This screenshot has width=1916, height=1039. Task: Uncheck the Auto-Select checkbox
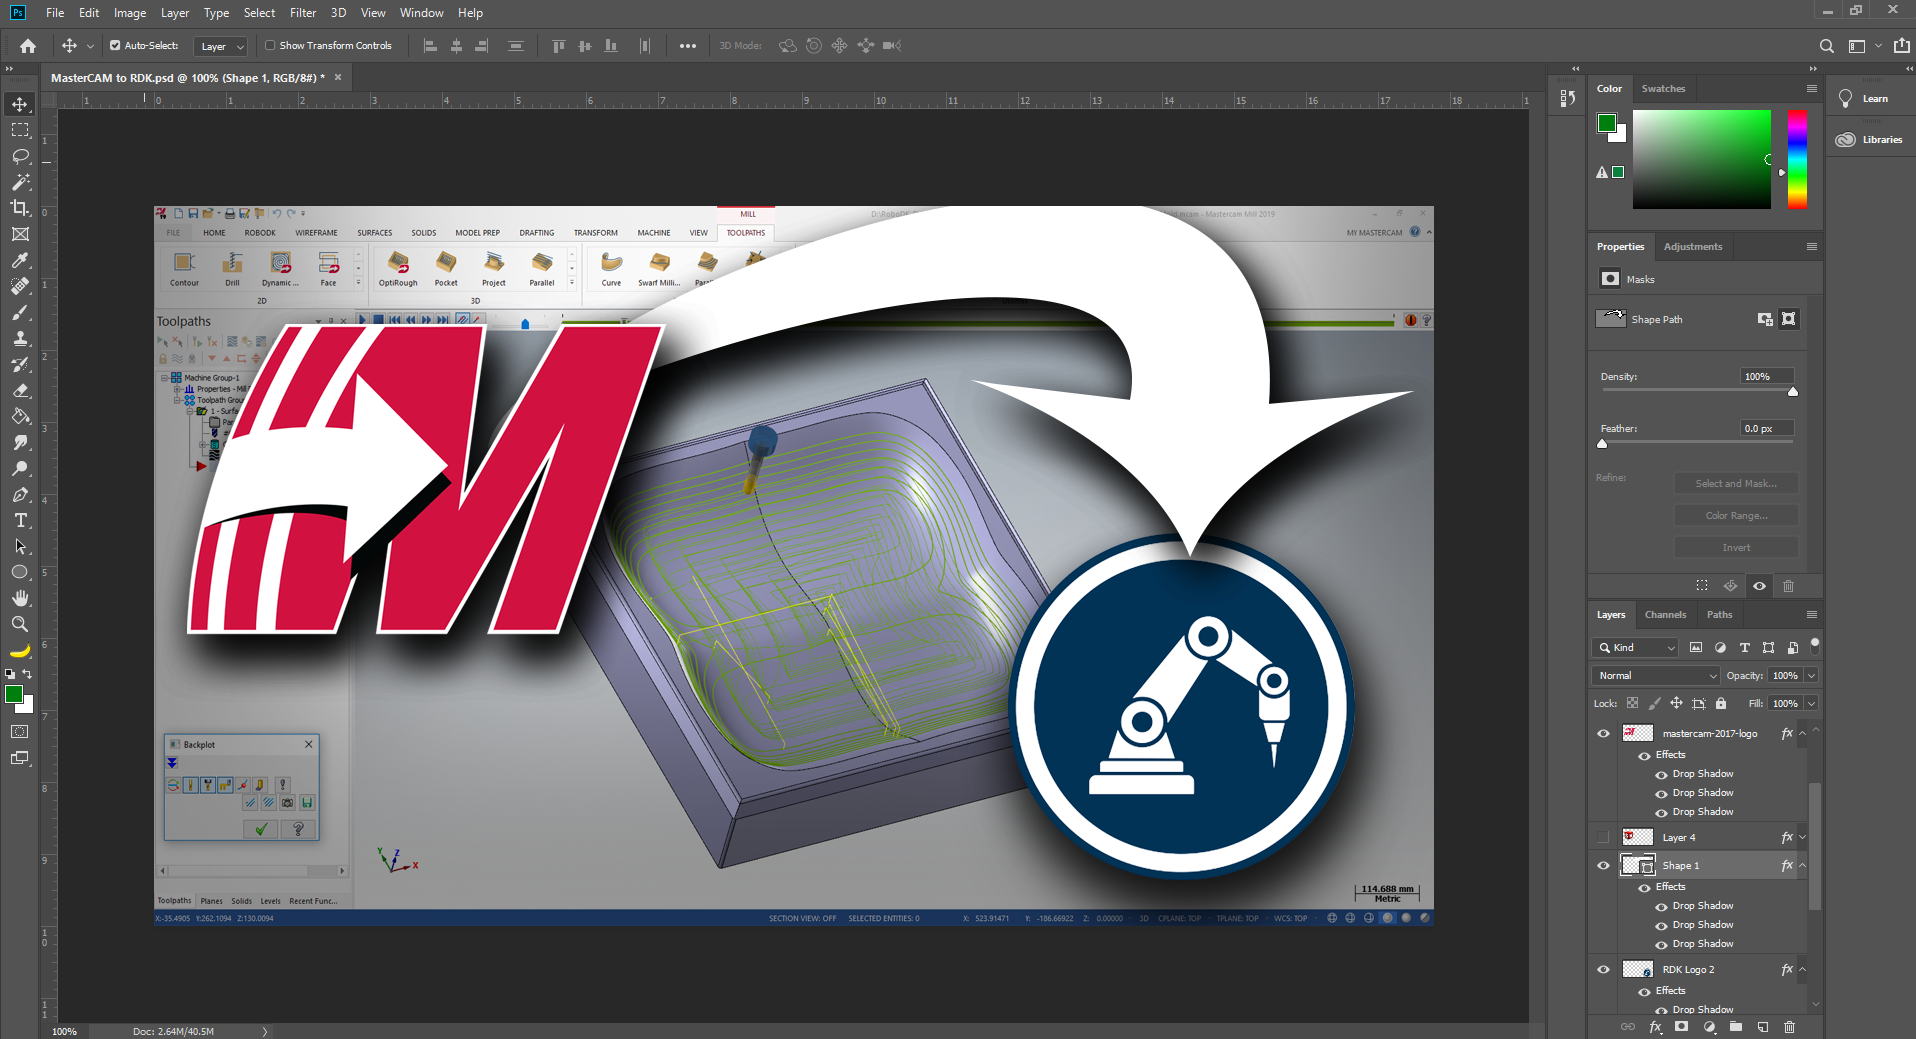click(x=115, y=46)
